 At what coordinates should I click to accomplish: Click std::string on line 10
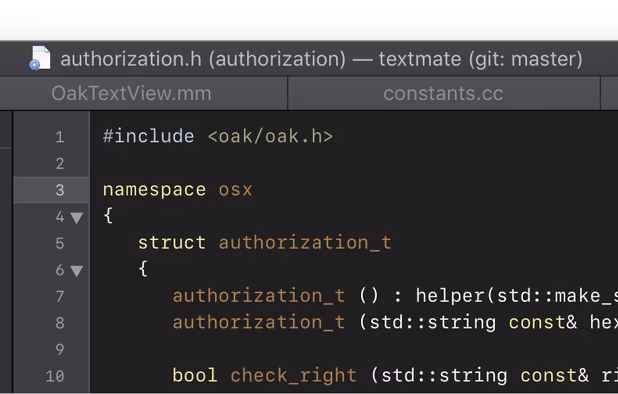[445, 375]
